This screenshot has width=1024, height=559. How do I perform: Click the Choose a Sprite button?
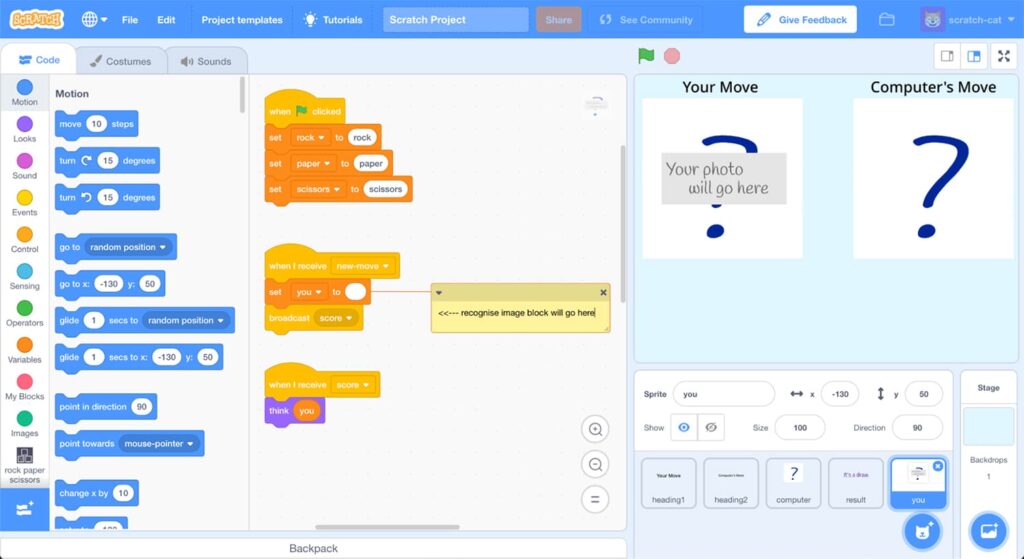click(921, 531)
